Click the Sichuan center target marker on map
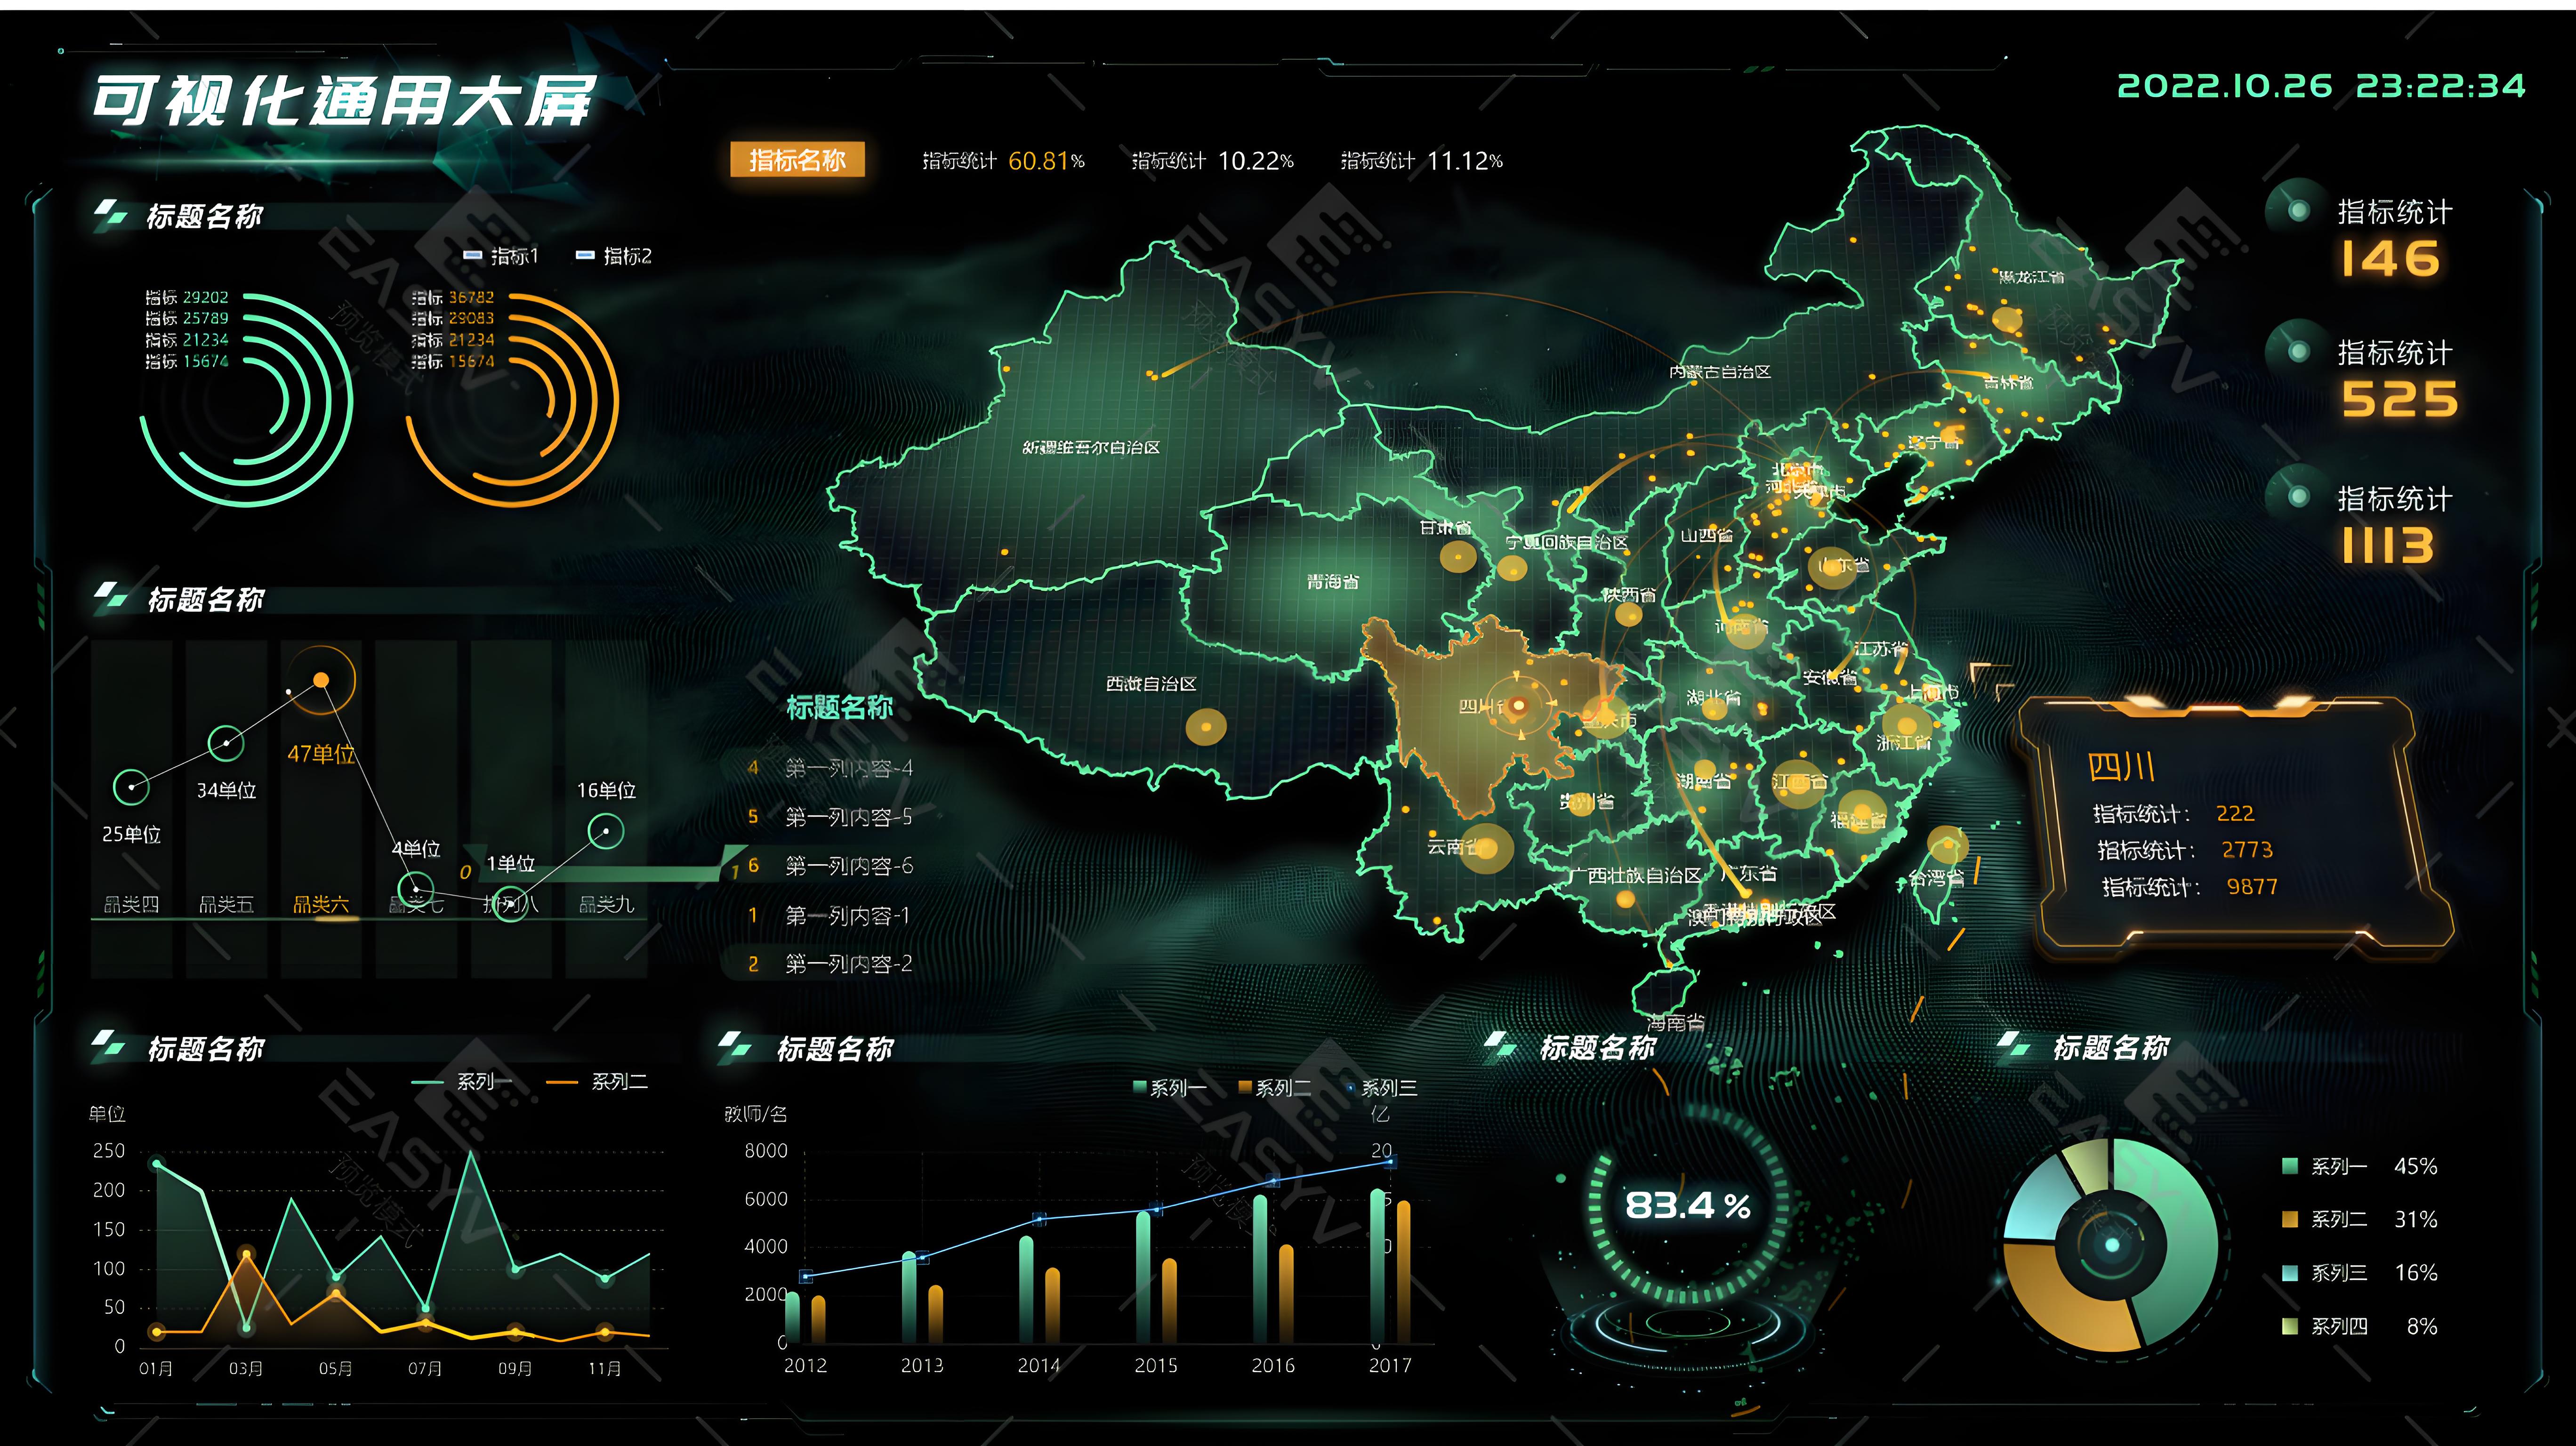 1519,706
